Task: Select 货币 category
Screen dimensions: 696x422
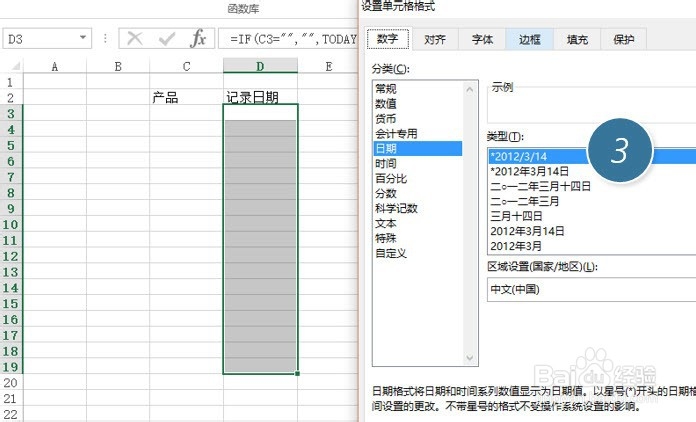Action: click(x=386, y=118)
